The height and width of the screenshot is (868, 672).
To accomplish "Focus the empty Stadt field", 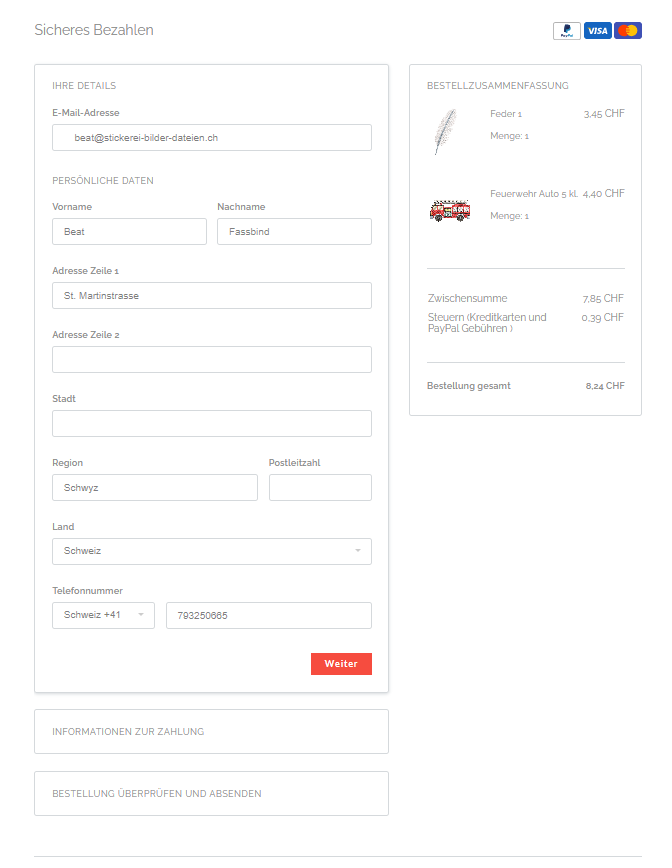I will (211, 423).
